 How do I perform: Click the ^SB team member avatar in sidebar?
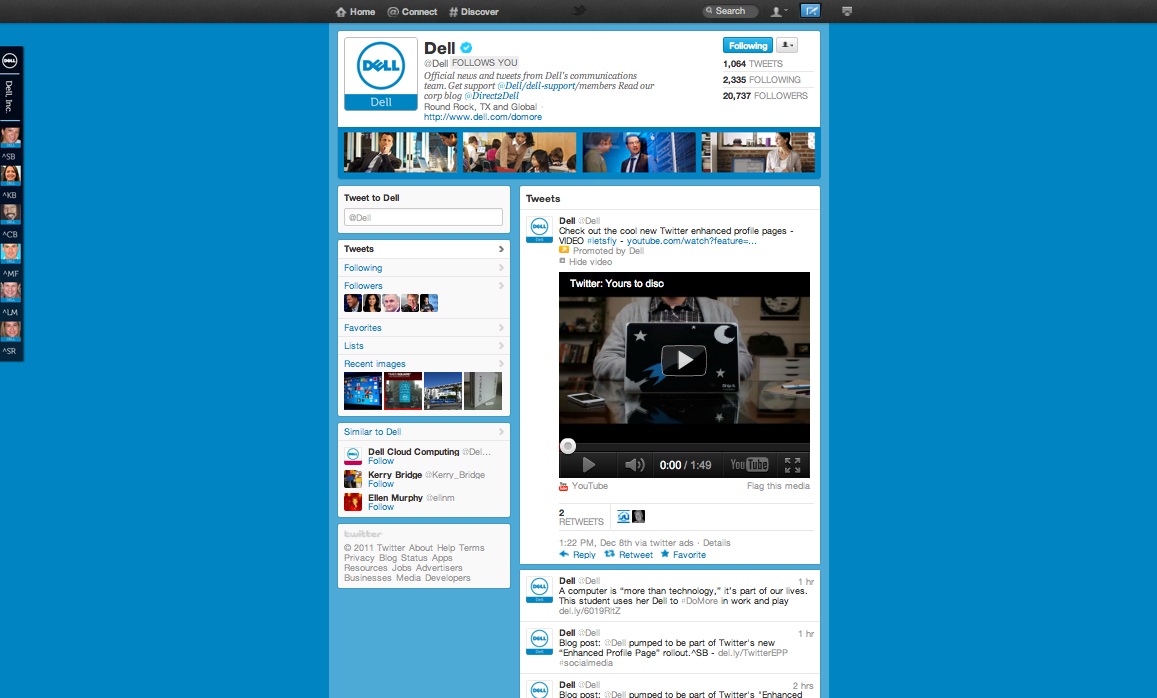click(10, 137)
